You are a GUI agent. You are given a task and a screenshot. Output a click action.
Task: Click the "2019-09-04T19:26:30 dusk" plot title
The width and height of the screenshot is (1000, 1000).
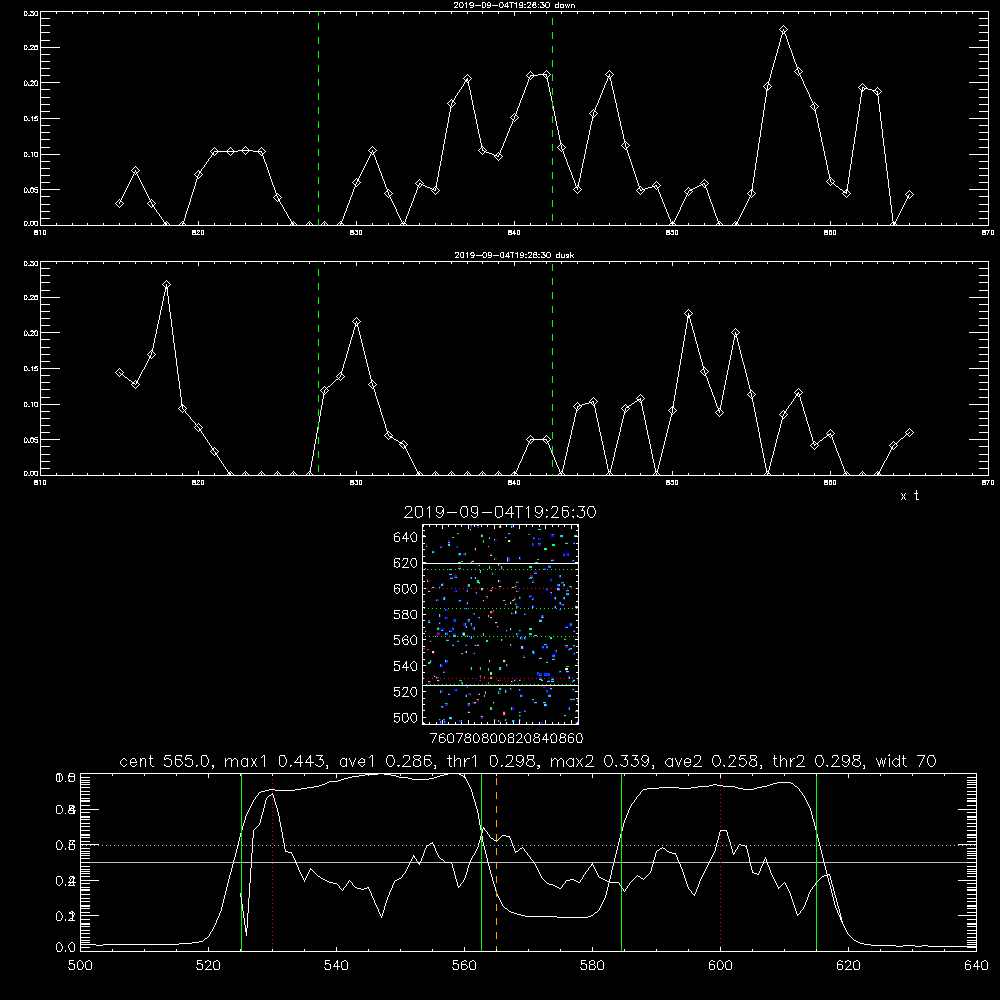tap(514, 255)
